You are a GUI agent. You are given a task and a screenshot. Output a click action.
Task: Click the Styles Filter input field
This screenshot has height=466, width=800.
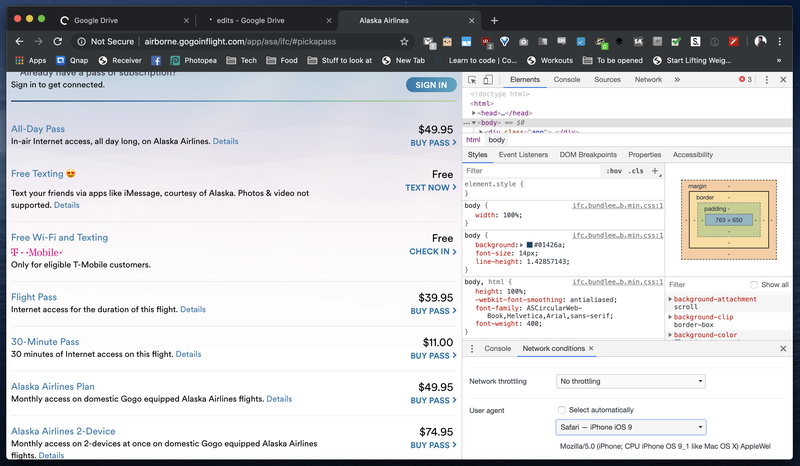point(531,170)
